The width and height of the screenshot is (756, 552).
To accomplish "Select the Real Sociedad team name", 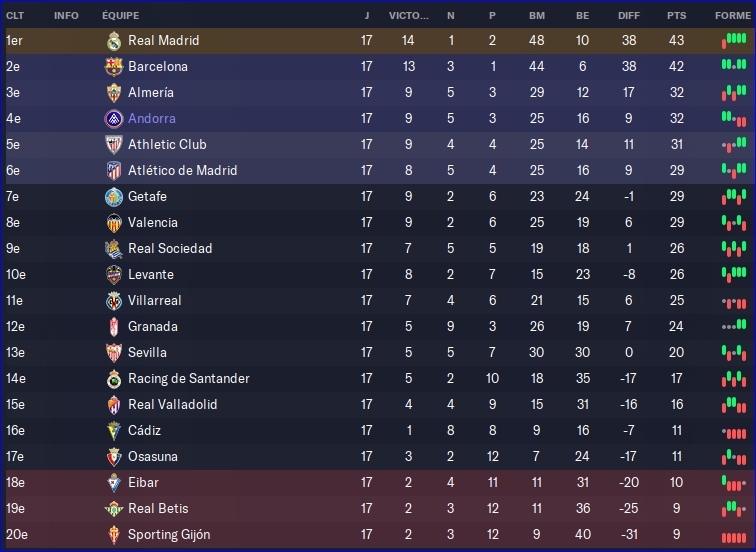I will point(170,249).
